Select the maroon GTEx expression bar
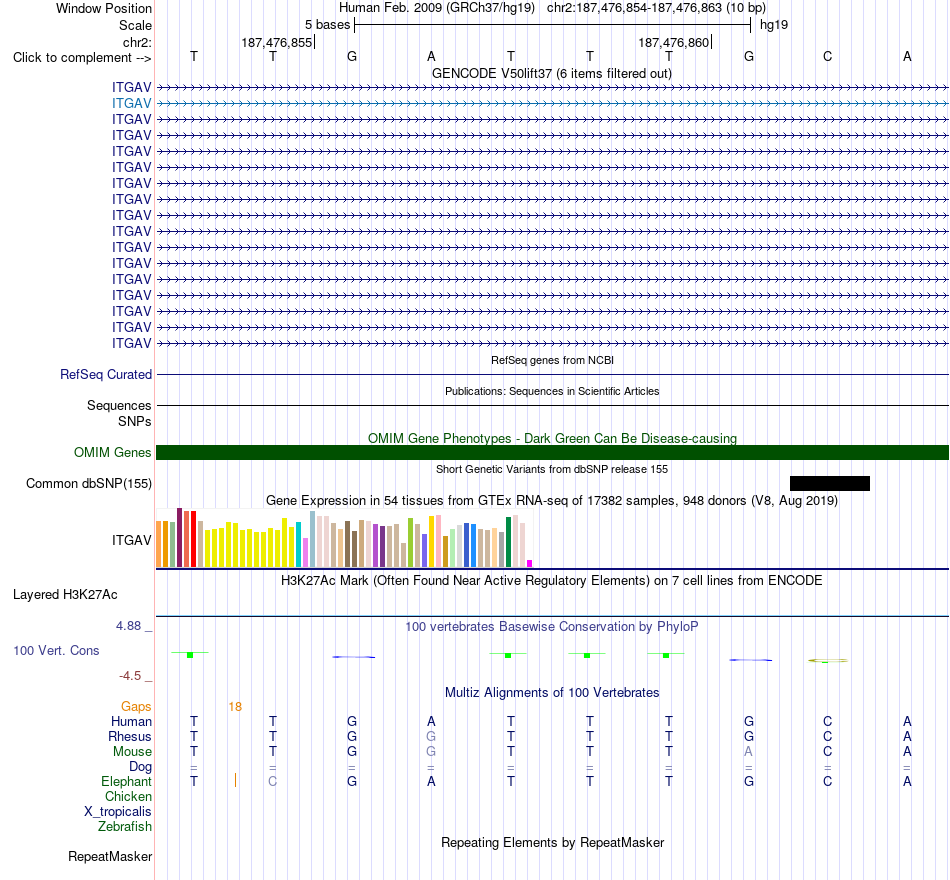950x880 pixels. point(179,538)
